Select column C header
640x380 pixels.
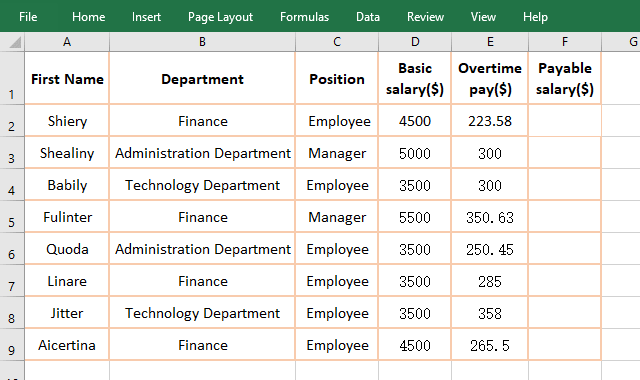tap(337, 42)
